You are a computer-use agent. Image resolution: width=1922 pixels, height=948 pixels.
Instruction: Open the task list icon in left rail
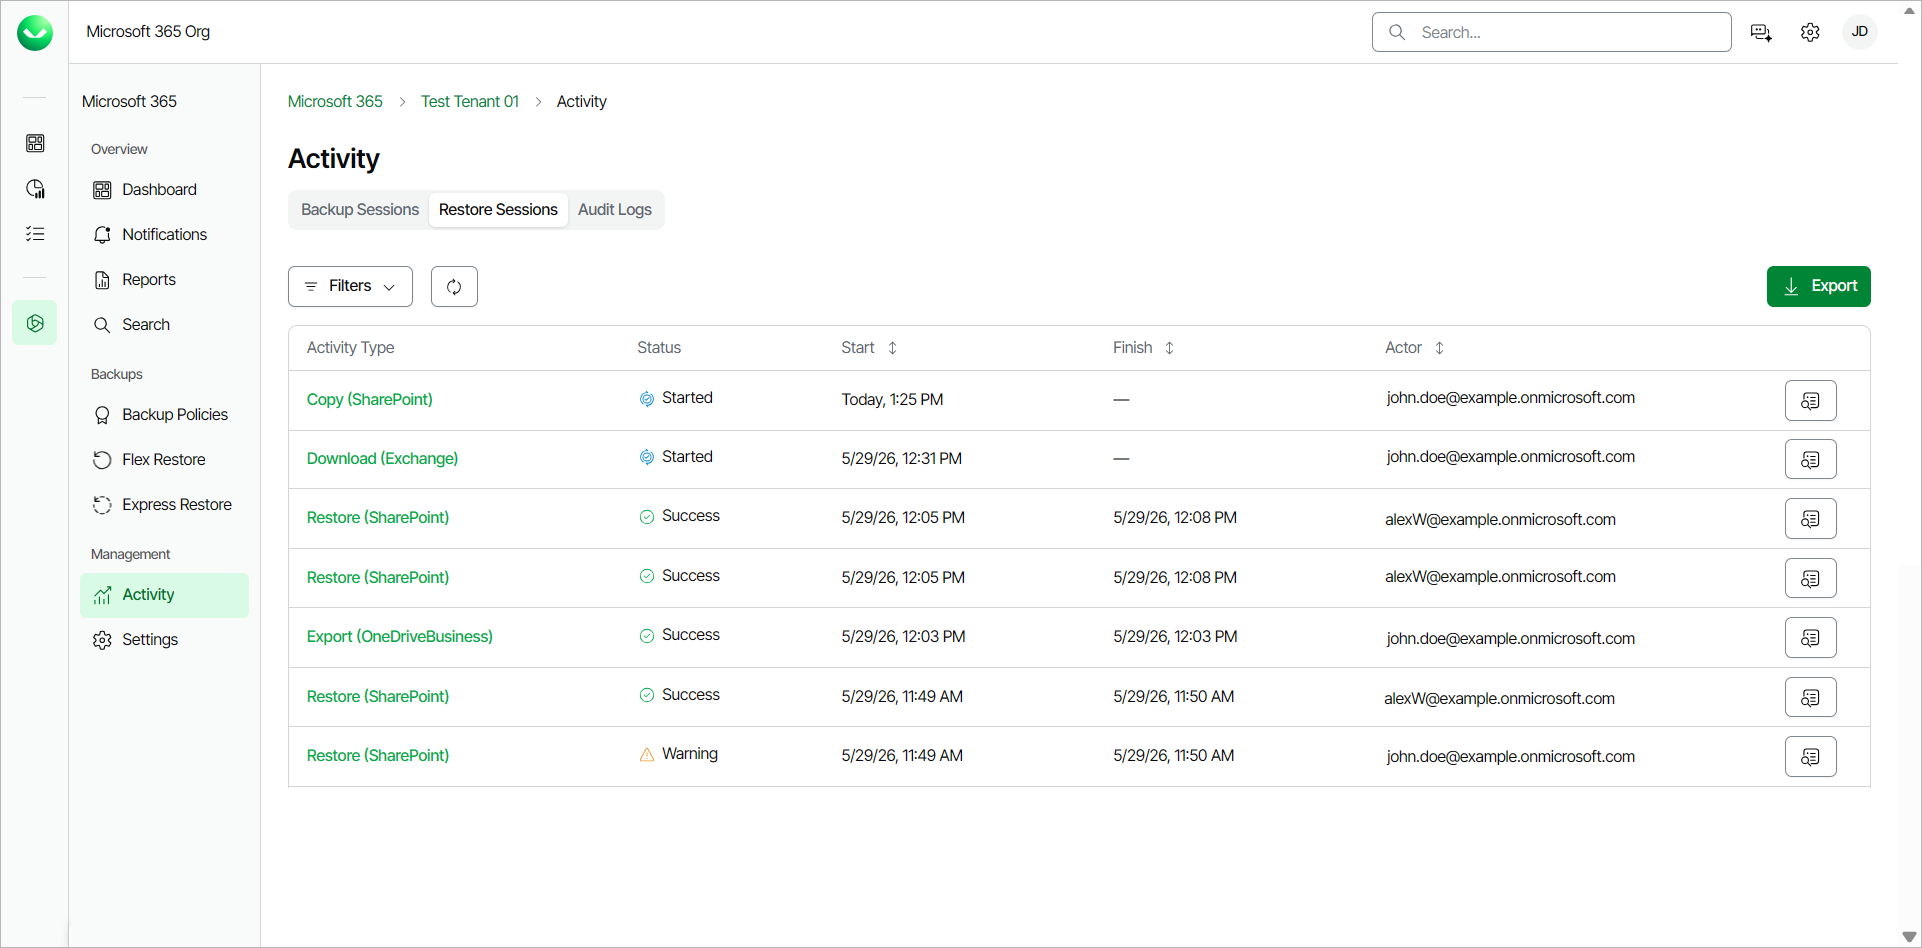[x=35, y=234]
